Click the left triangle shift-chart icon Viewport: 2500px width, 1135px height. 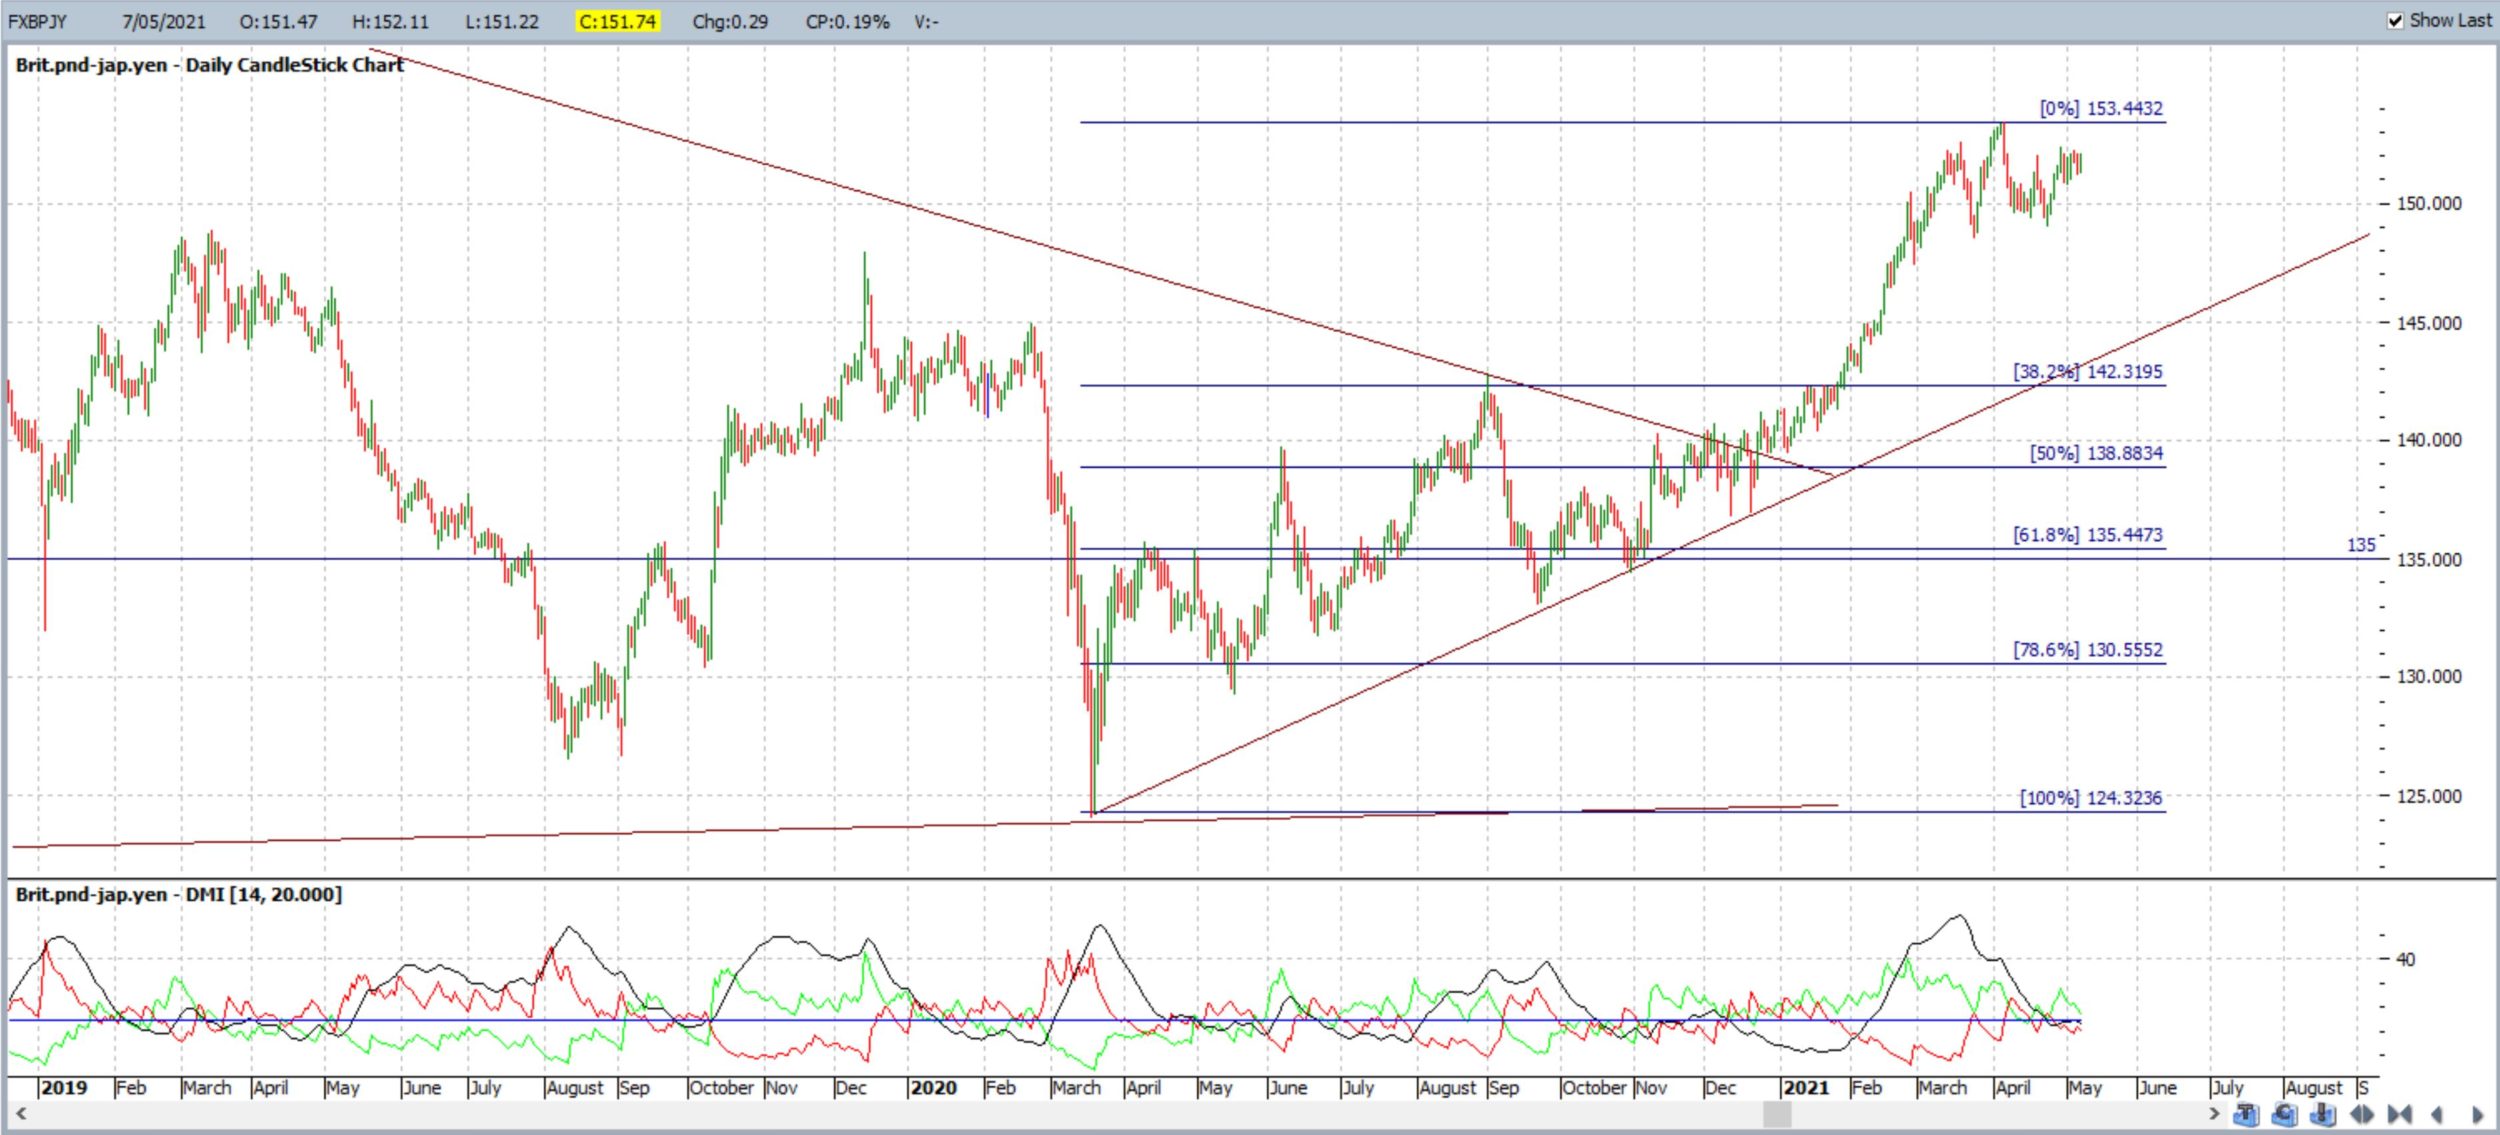point(2437,1114)
